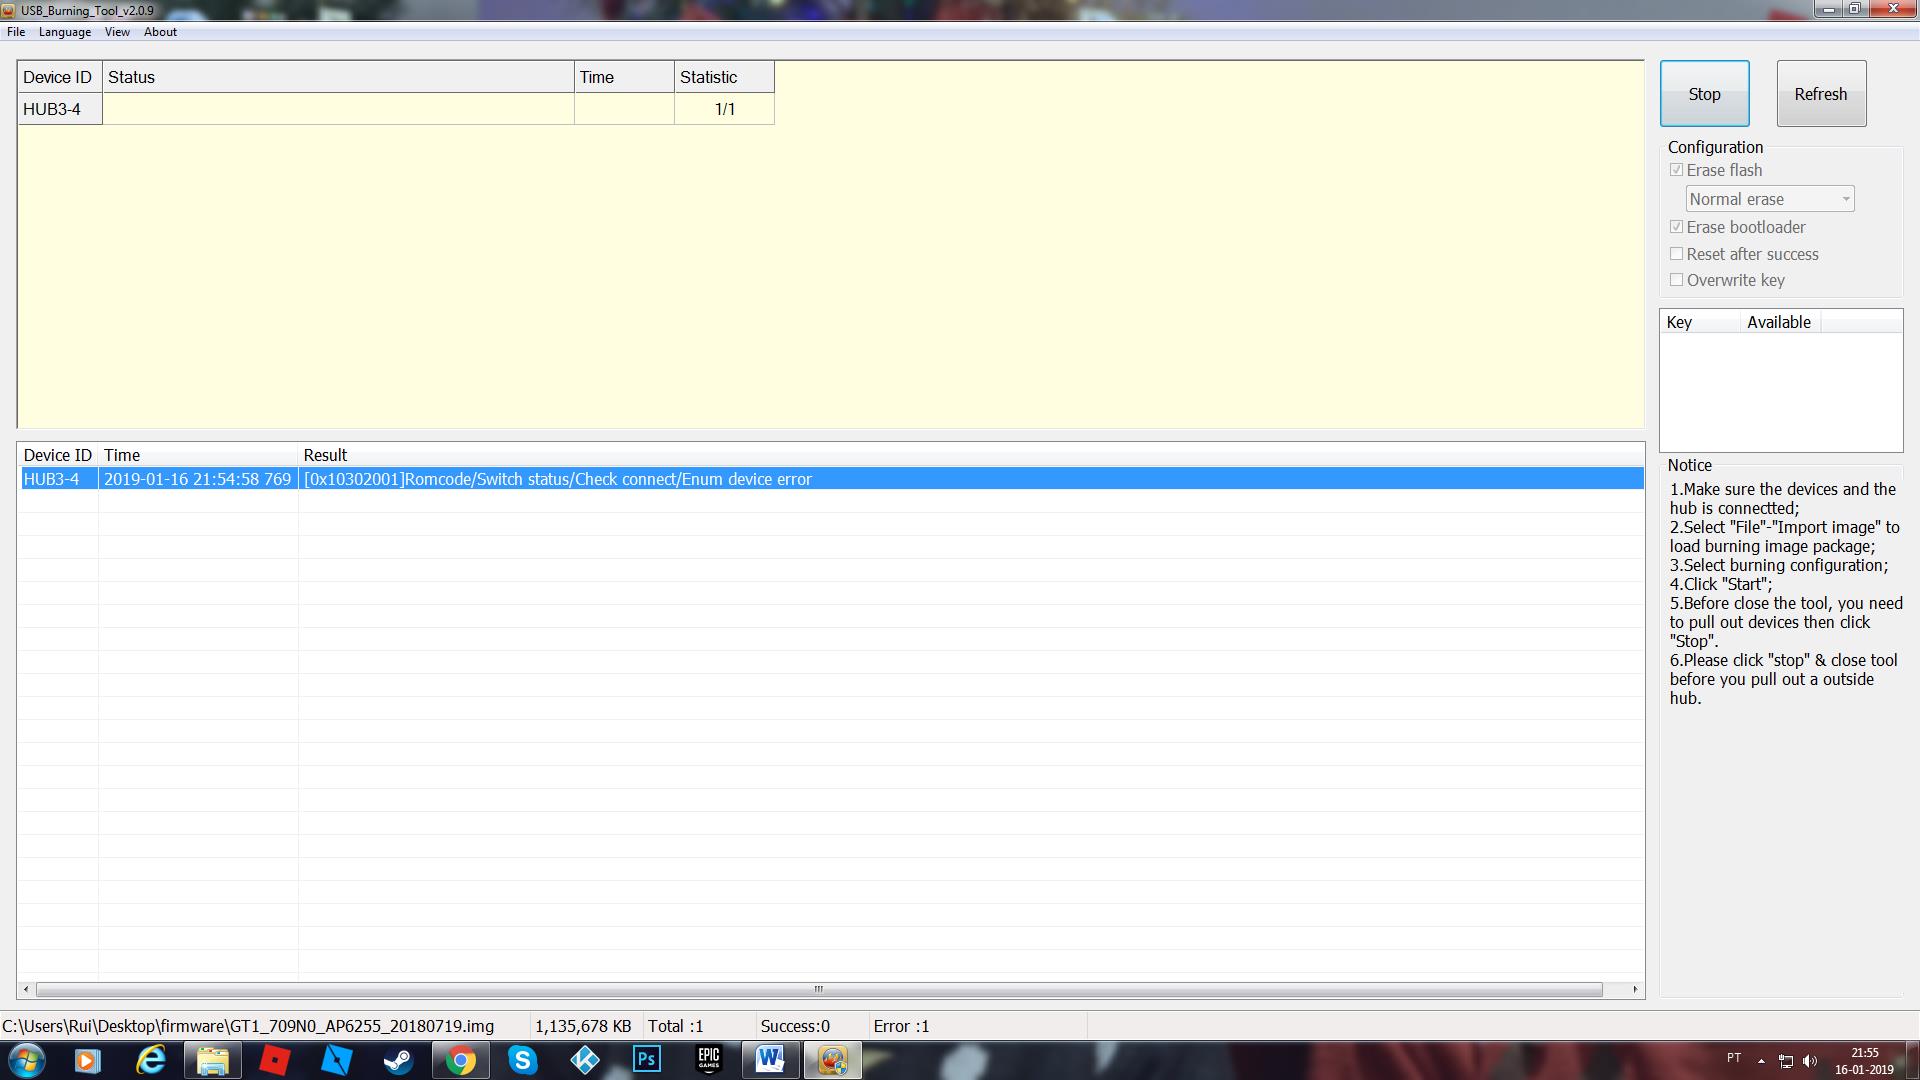The image size is (1920, 1080).
Task: Click the Kodi icon in taskbar
Action: tap(584, 1059)
